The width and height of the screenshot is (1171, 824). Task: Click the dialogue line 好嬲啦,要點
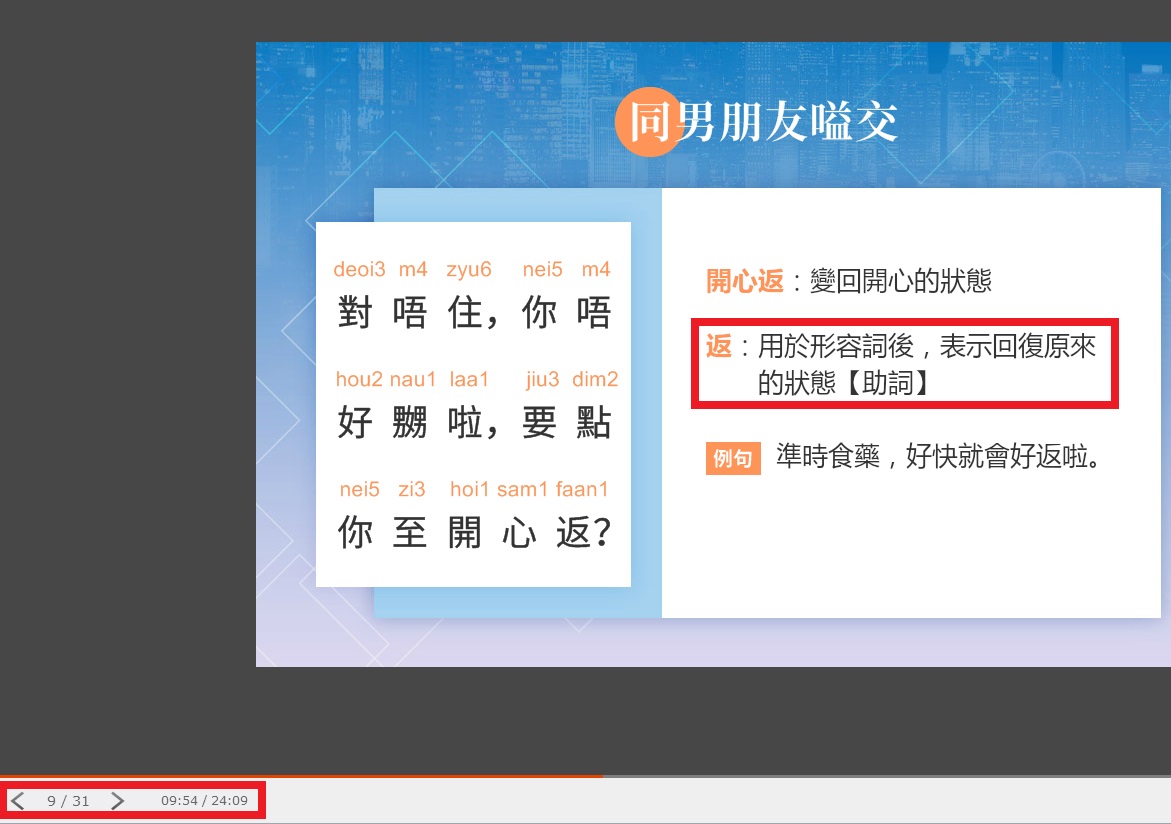point(474,423)
